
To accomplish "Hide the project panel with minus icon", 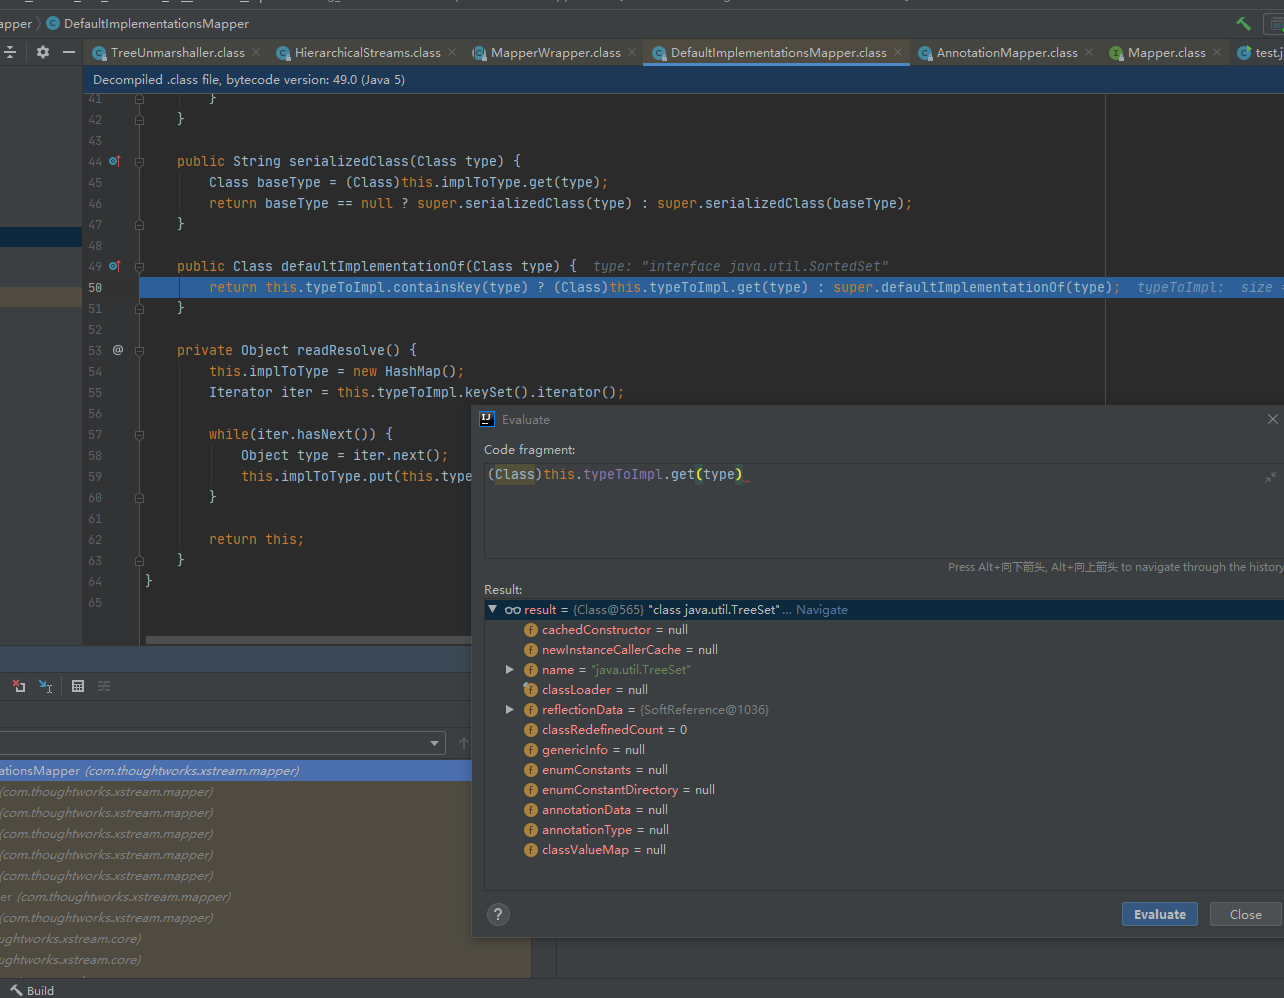I will [68, 52].
